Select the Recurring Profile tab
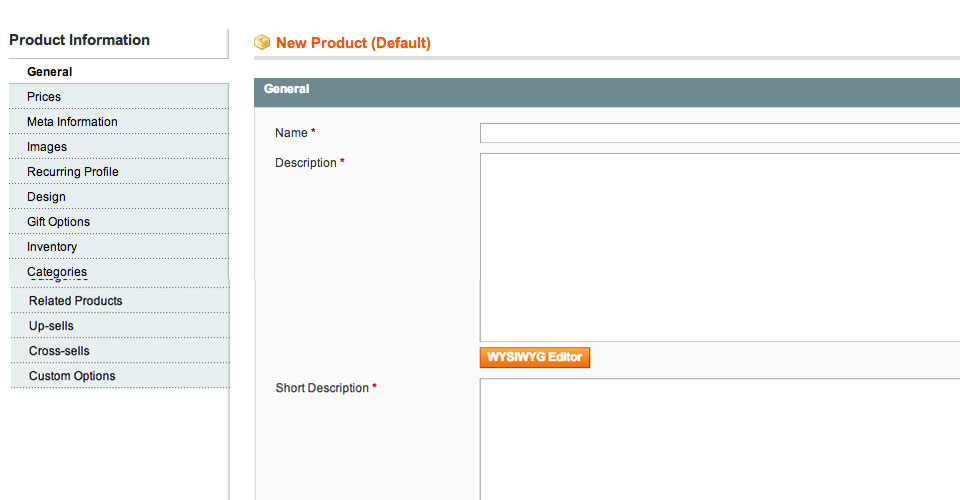The width and height of the screenshot is (960, 500). click(119, 172)
